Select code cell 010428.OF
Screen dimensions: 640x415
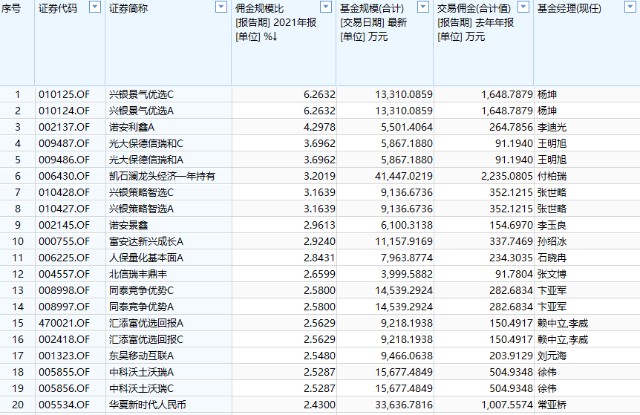pyautogui.click(x=64, y=192)
